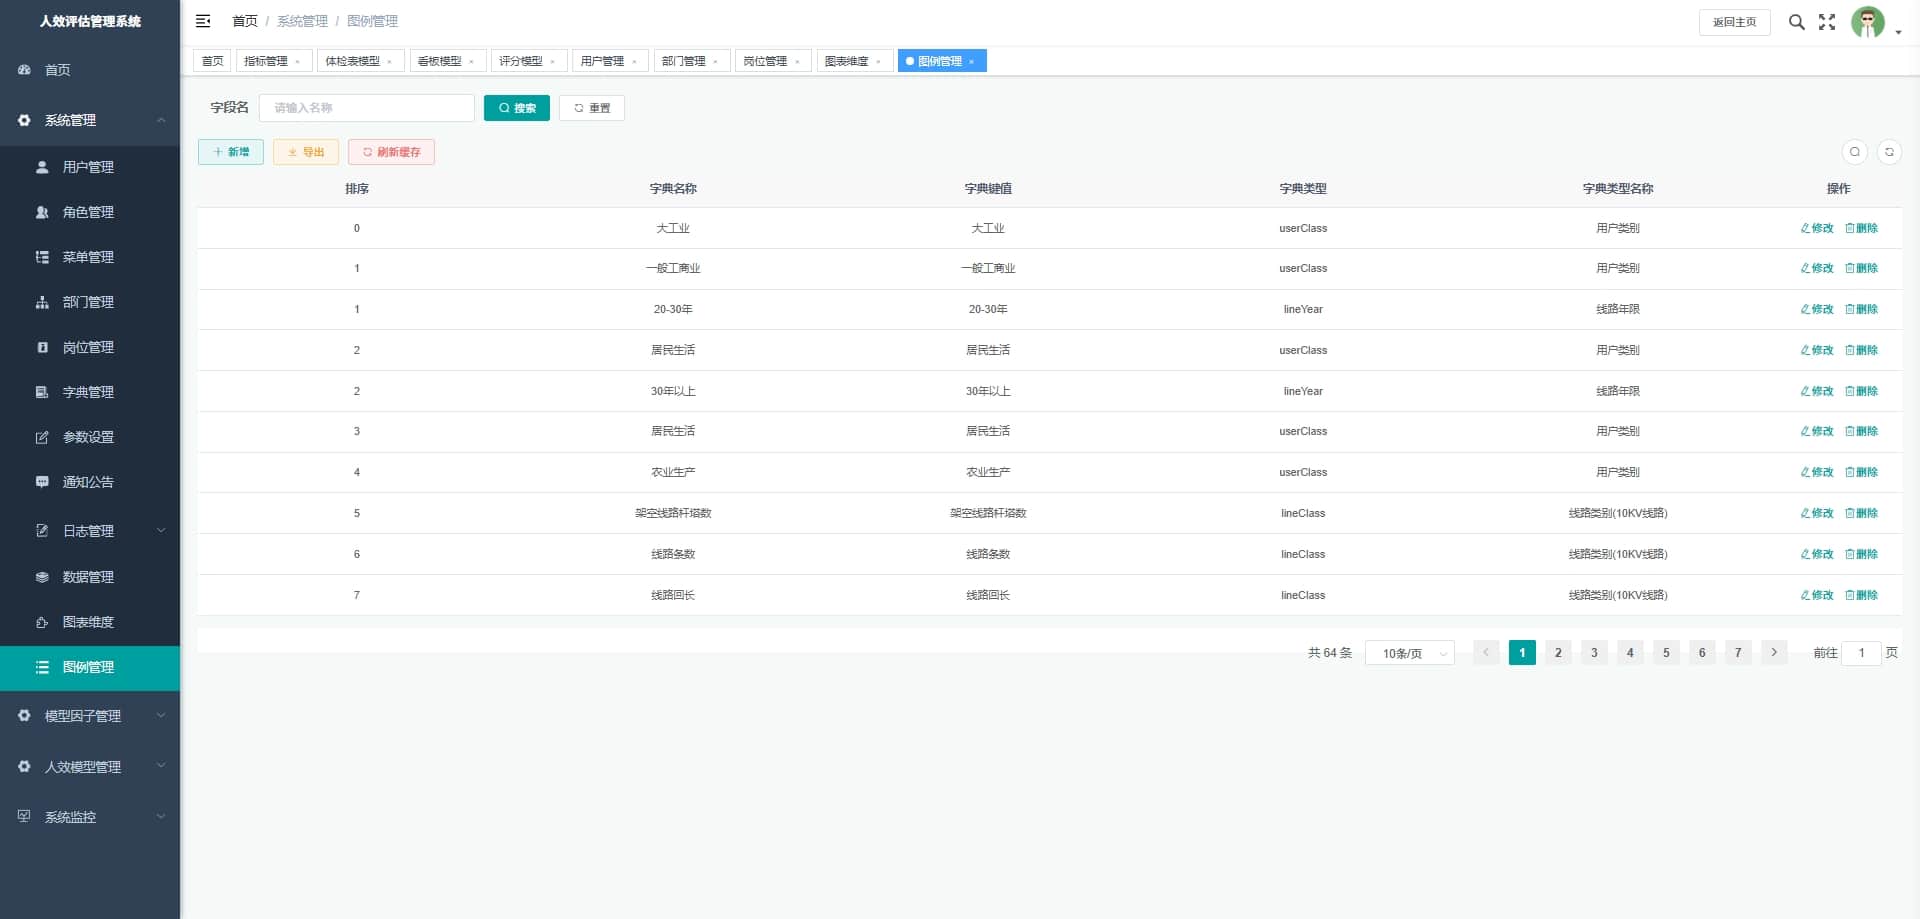Toggle search bar visibility with the round magnifier icon
Image resolution: width=1920 pixels, height=919 pixels.
(x=1855, y=152)
